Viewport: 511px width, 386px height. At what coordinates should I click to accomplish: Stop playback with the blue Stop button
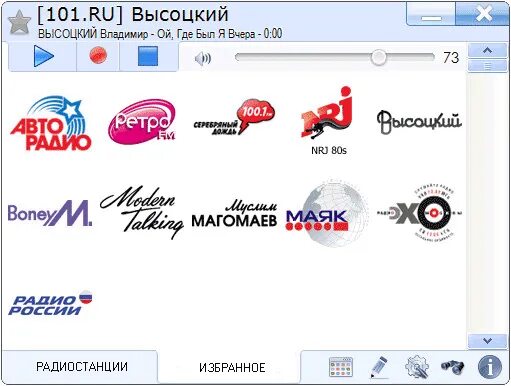(148, 56)
